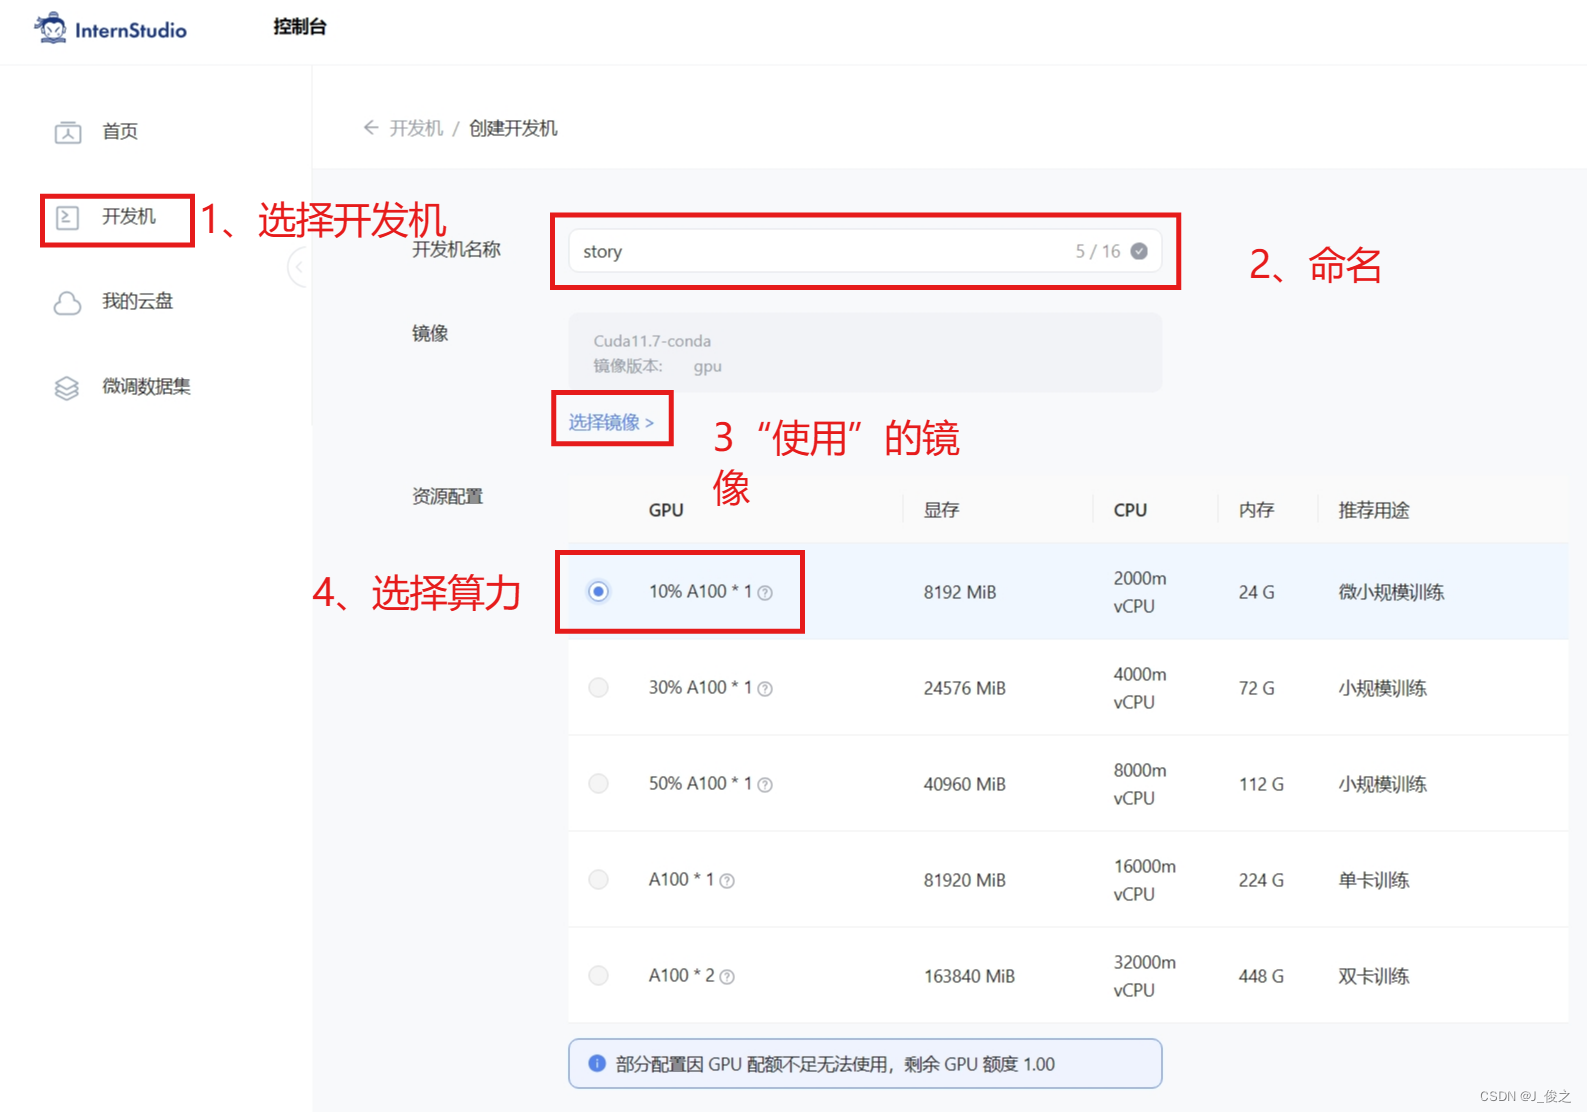Click the 开发机 terminal icon in sidebar

[68, 217]
